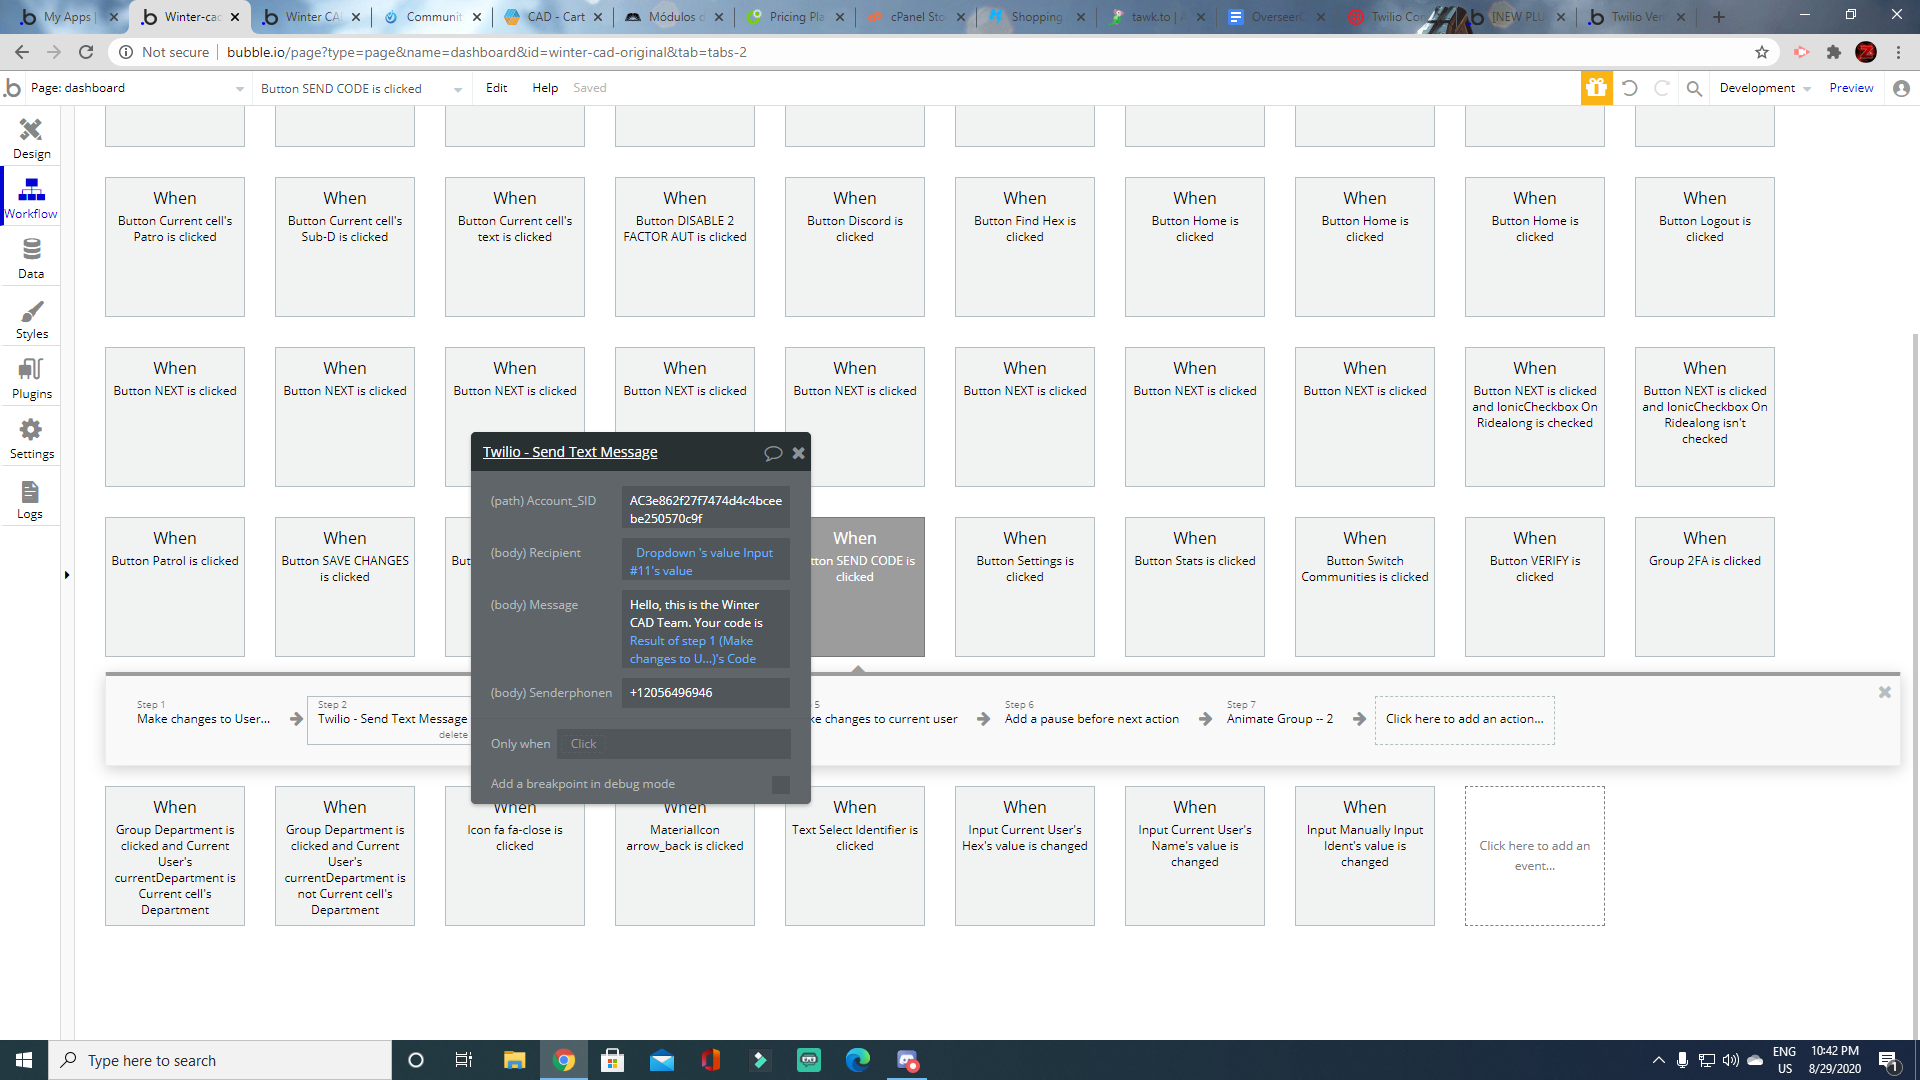
Task: Open File Explorer from the taskbar
Action: pyautogui.click(x=514, y=1060)
